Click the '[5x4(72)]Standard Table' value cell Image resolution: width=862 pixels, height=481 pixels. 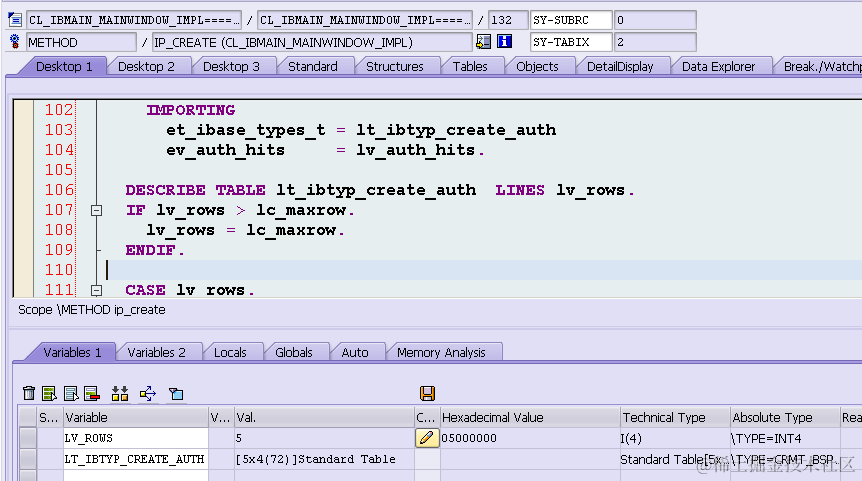coord(324,459)
